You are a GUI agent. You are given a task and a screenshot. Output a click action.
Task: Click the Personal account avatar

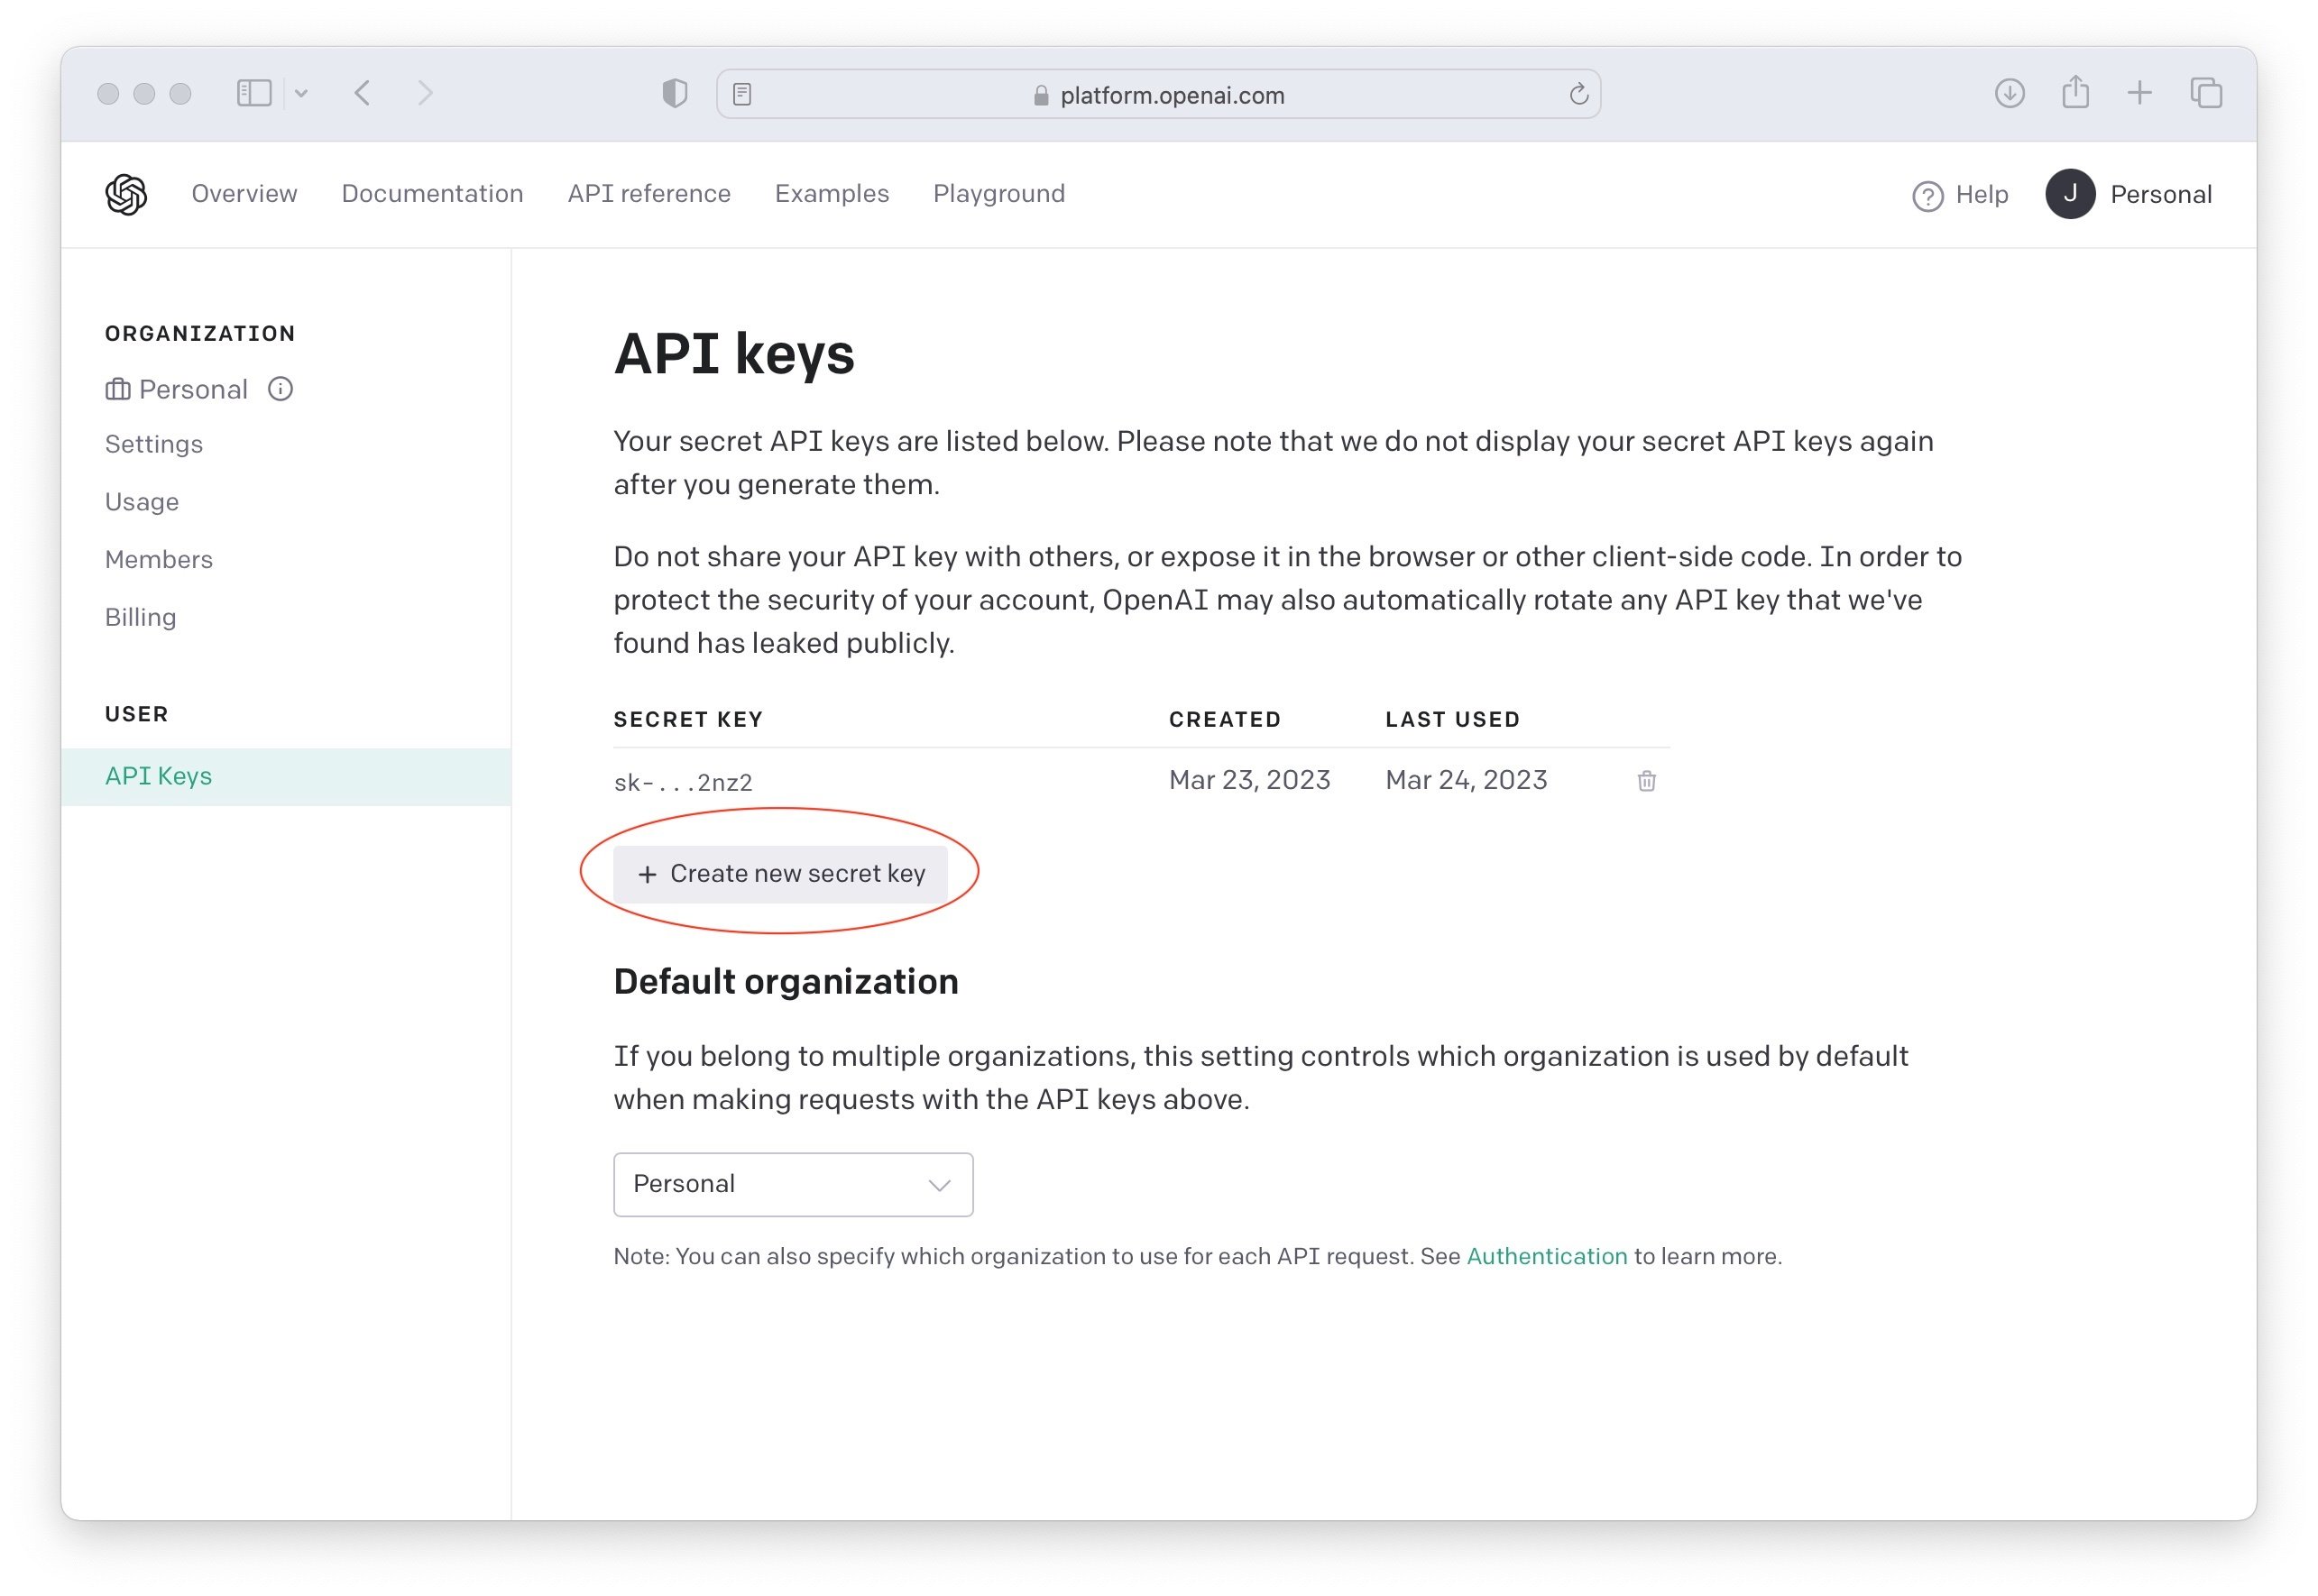2071,194
